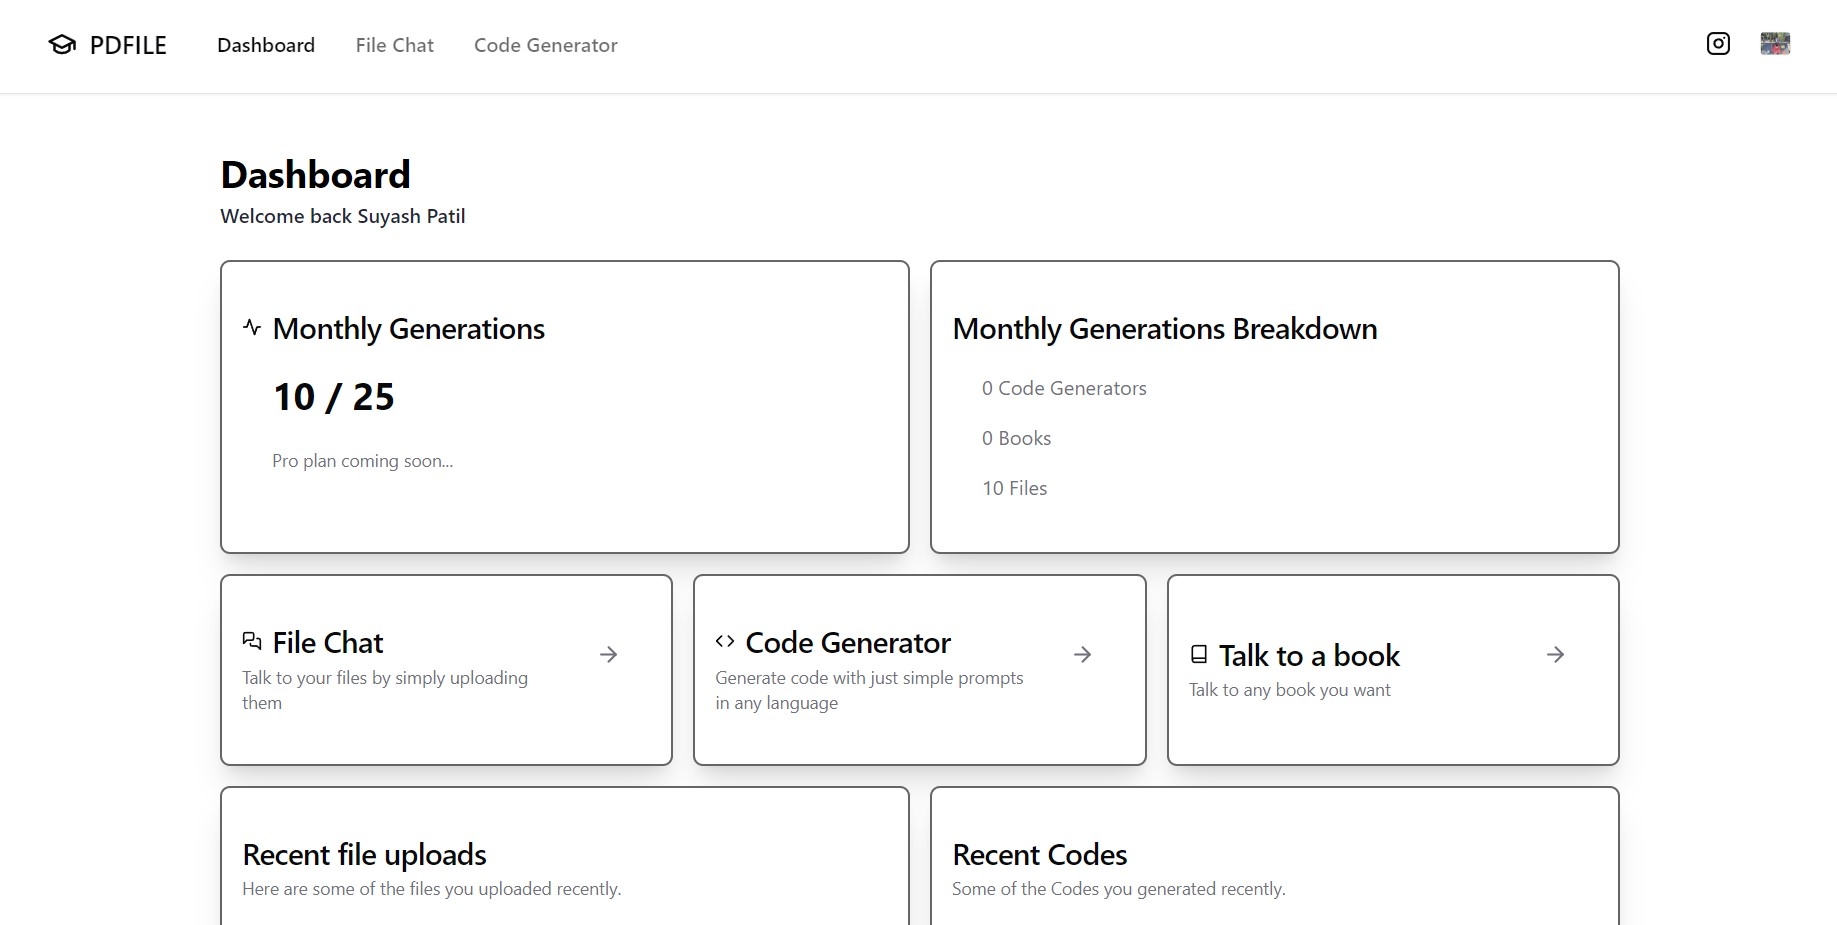Screen dimensions: 1837x925
Task: Click the Recent file uploads heading
Action: tap(364, 855)
